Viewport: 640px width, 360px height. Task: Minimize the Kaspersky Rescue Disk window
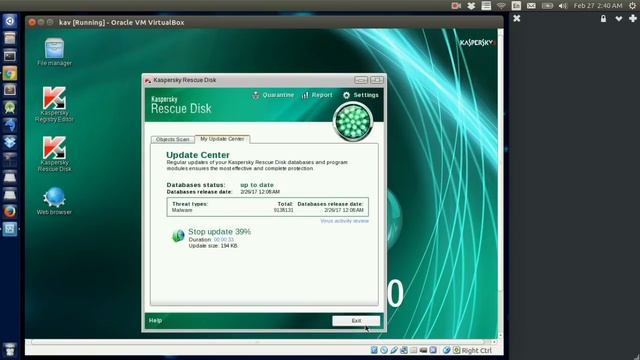coord(361,80)
